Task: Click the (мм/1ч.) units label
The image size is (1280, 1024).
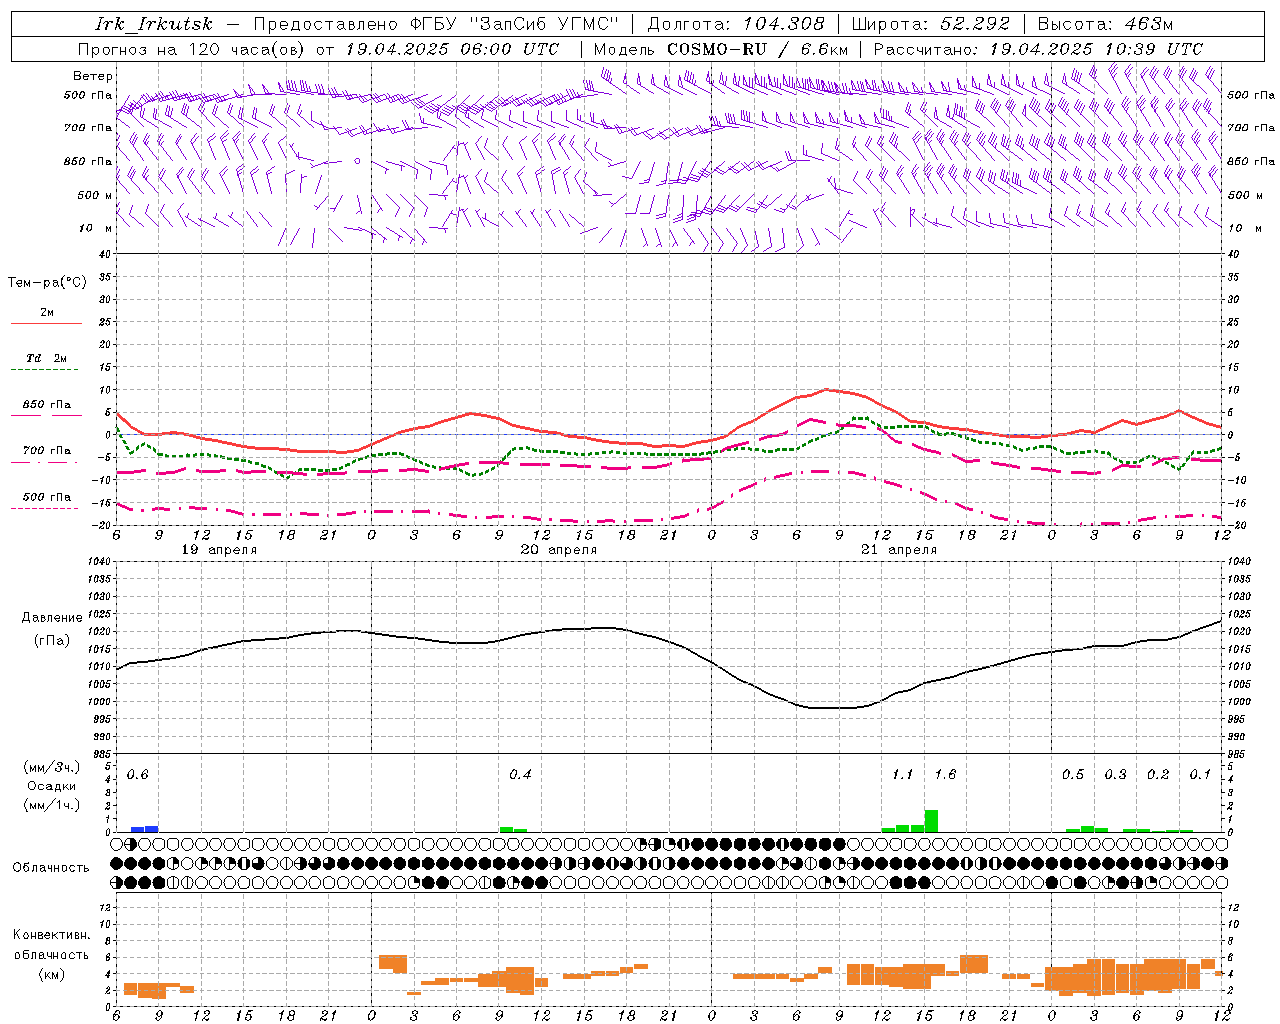Action: [52, 805]
